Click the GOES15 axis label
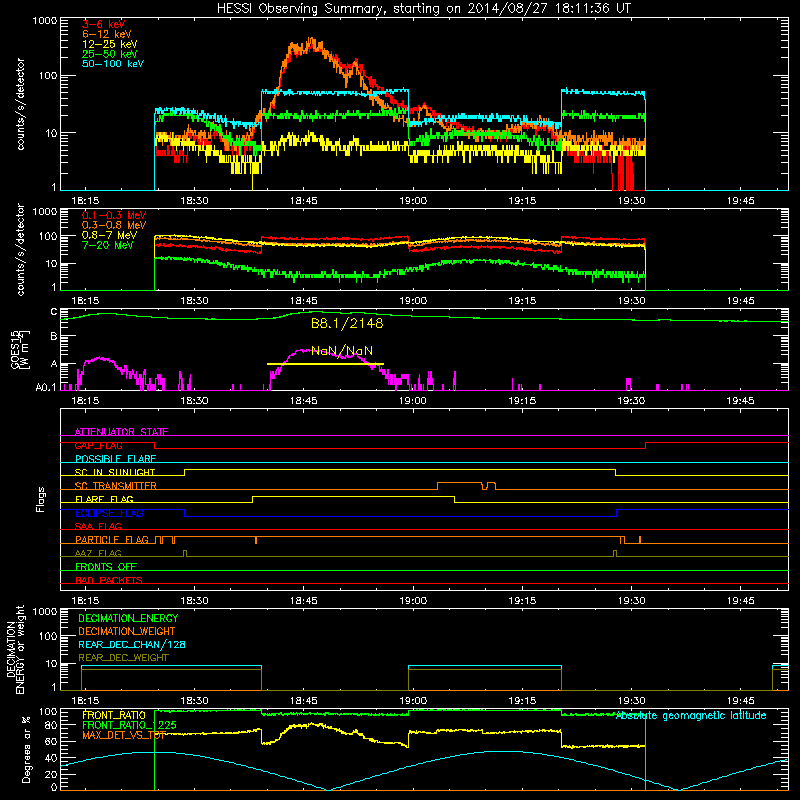This screenshot has height=800, width=800. tap(19, 349)
